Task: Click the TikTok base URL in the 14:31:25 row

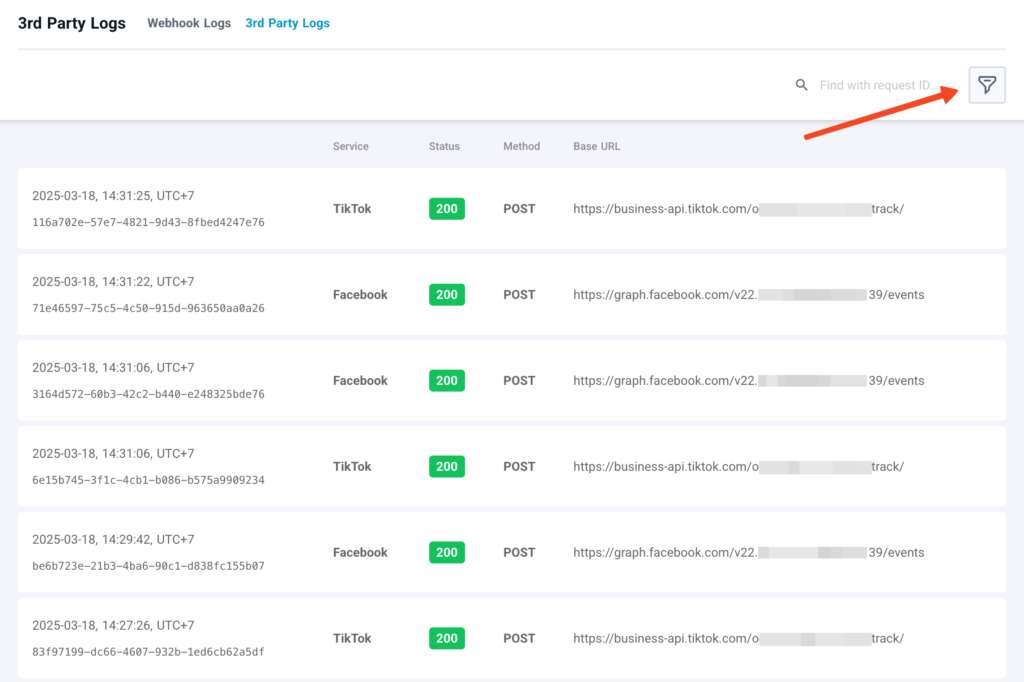Action: [739, 209]
